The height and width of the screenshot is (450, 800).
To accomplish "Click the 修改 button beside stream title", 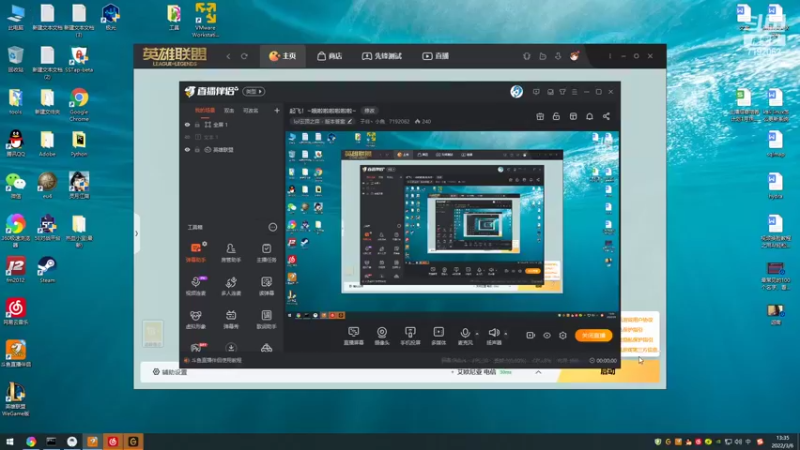I will (x=369, y=111).
